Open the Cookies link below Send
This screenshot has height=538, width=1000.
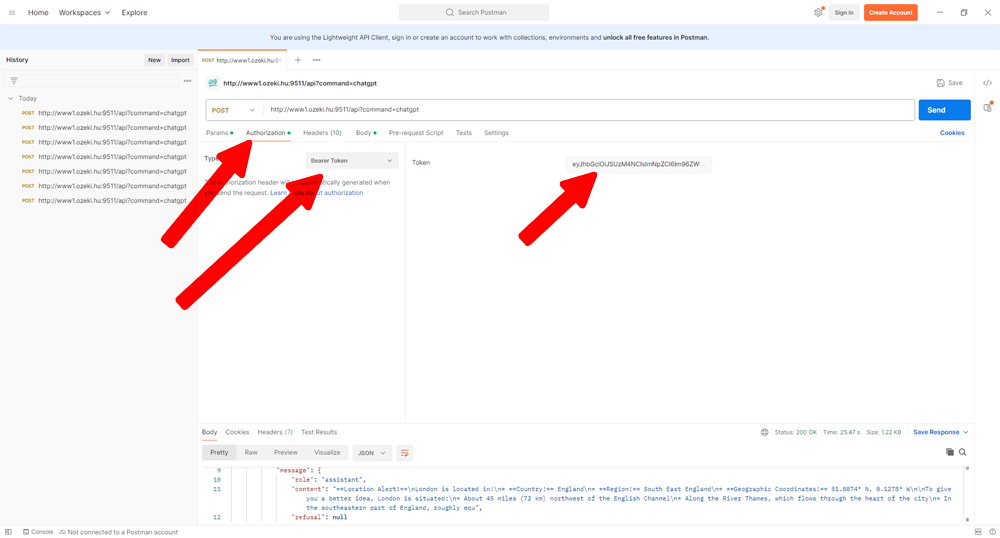(952, 133)
